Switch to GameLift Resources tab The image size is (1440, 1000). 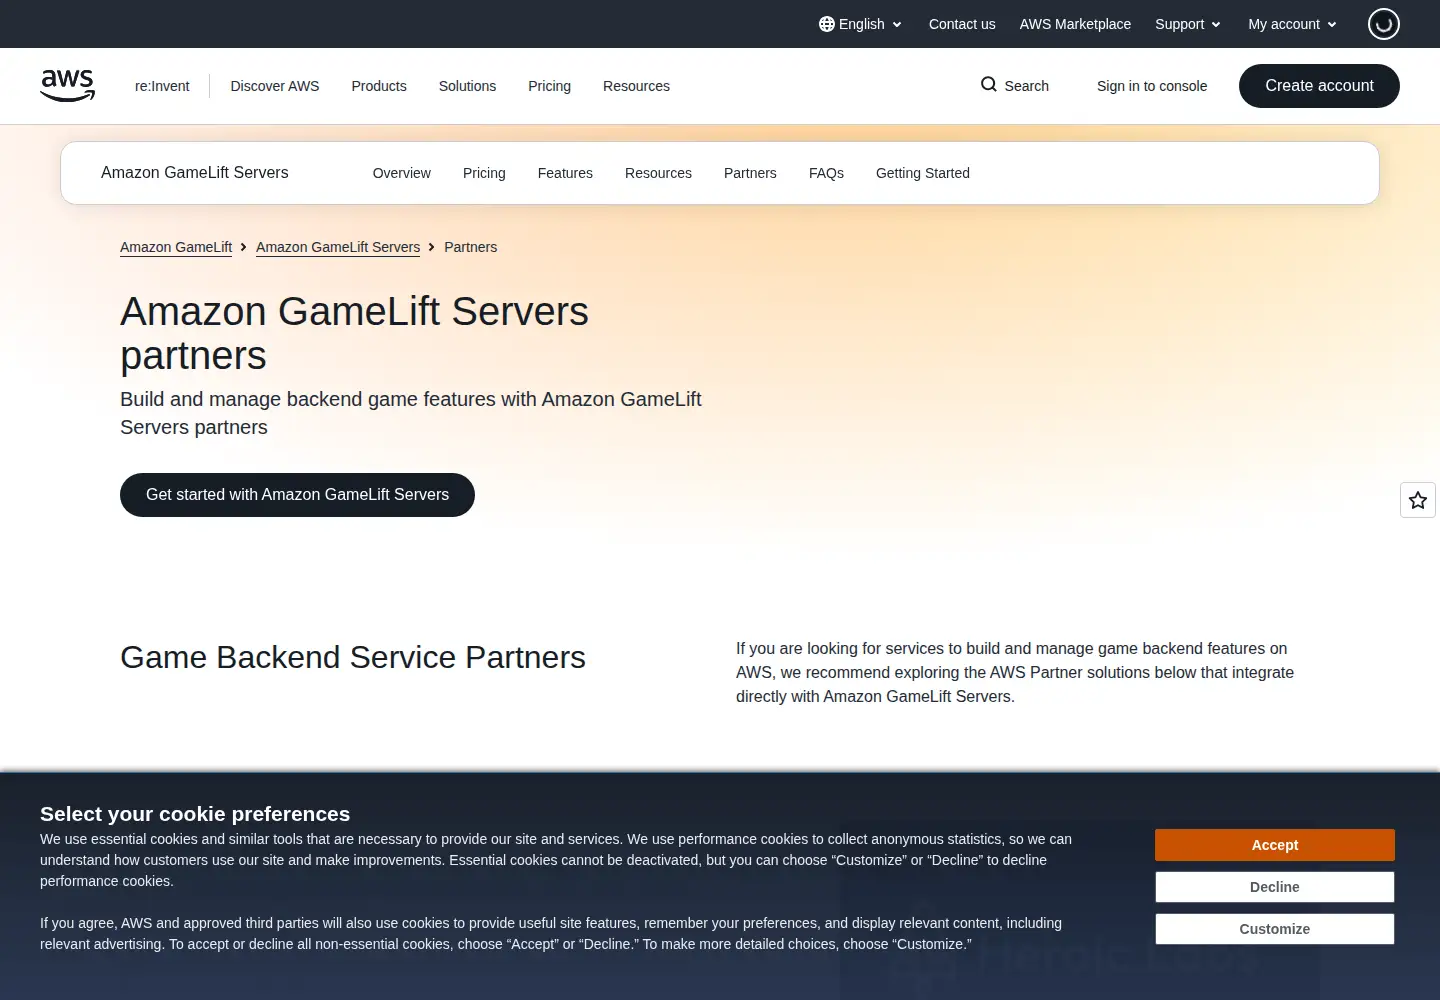658,173
